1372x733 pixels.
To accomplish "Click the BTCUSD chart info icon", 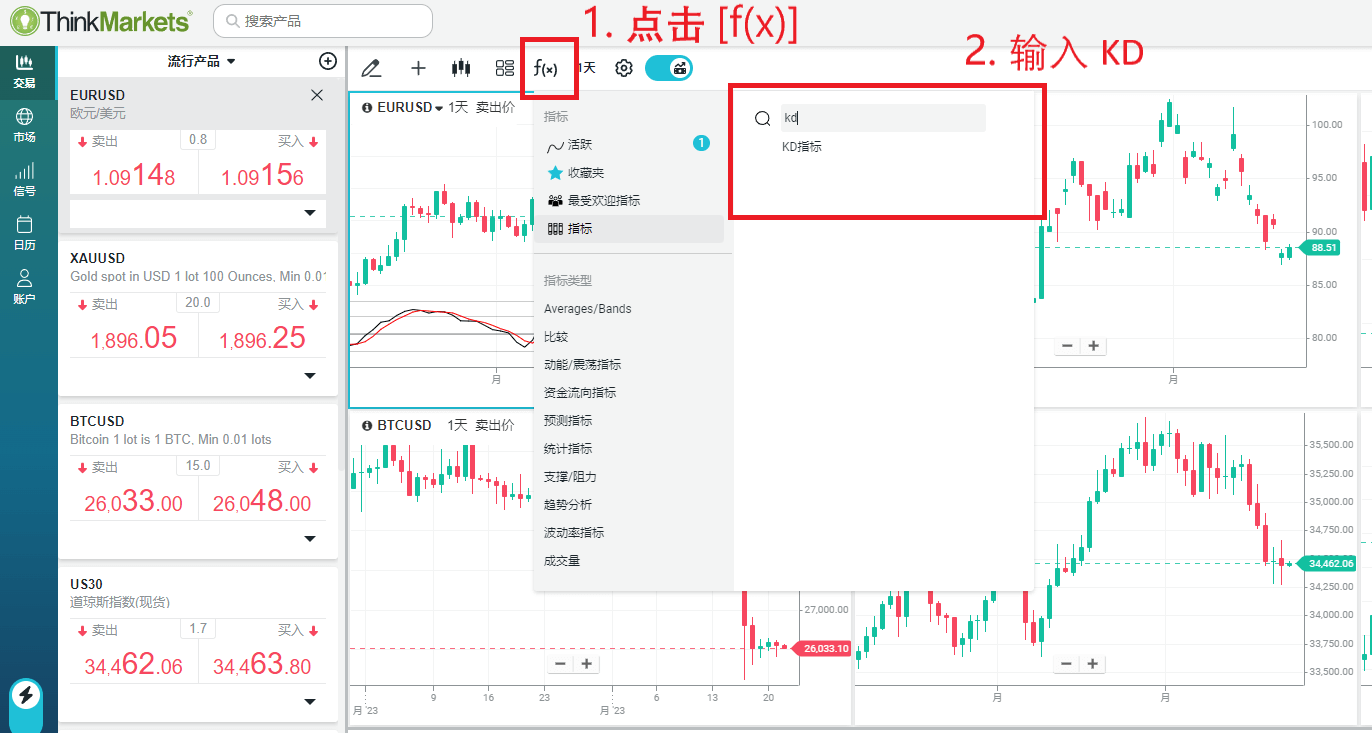I will (x=367, y=425).
